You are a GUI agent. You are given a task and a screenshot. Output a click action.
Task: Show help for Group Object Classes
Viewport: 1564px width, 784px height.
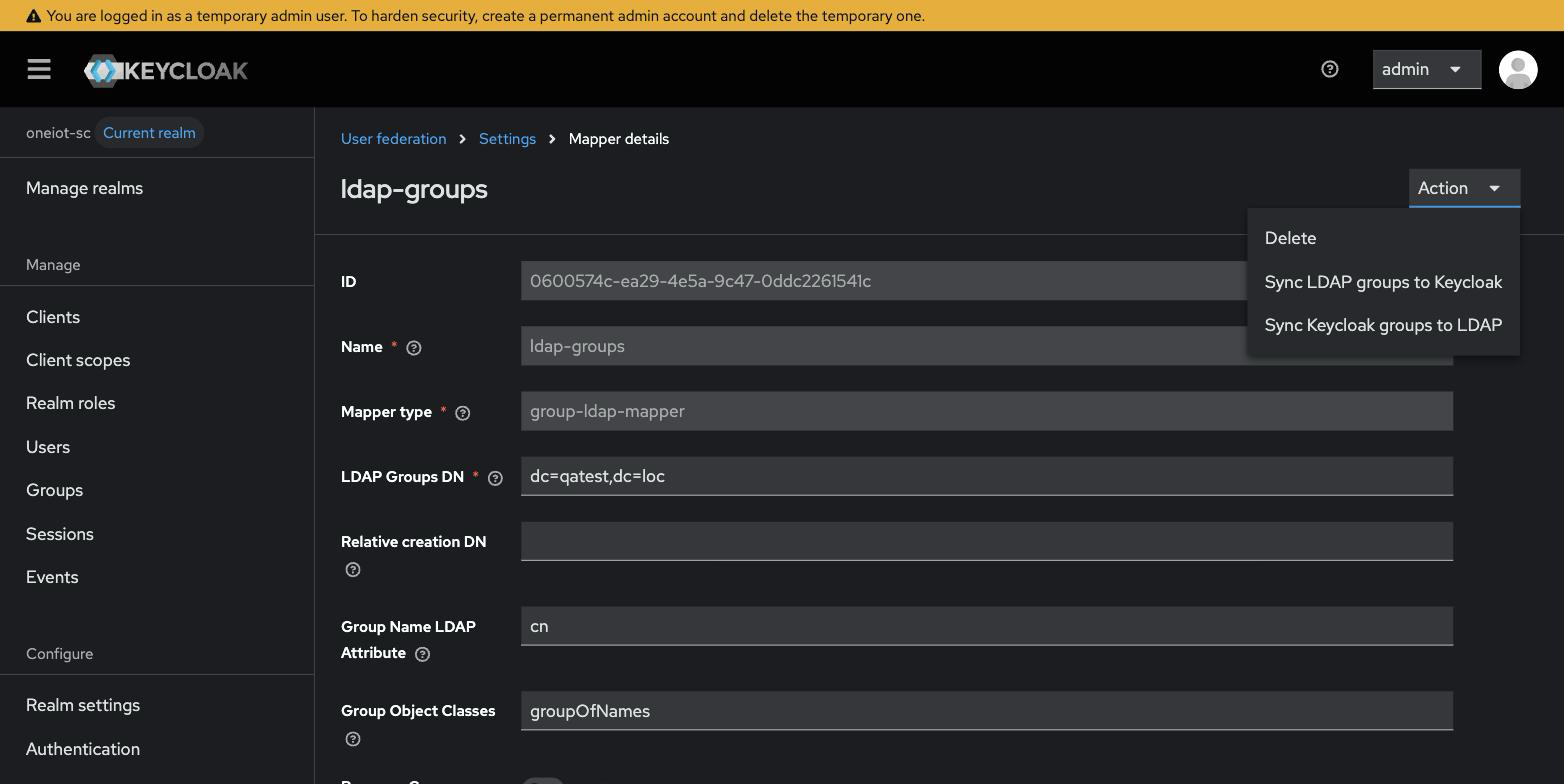tap(353, 739)
